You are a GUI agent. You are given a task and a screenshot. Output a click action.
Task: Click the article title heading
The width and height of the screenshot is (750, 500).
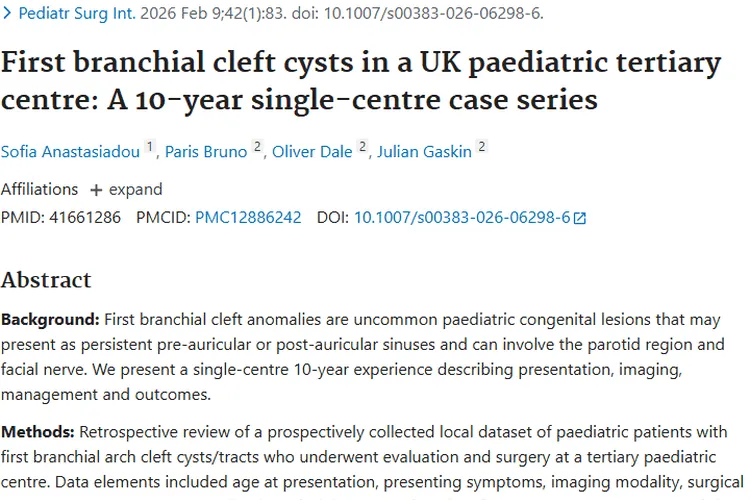tap(360, 81)
